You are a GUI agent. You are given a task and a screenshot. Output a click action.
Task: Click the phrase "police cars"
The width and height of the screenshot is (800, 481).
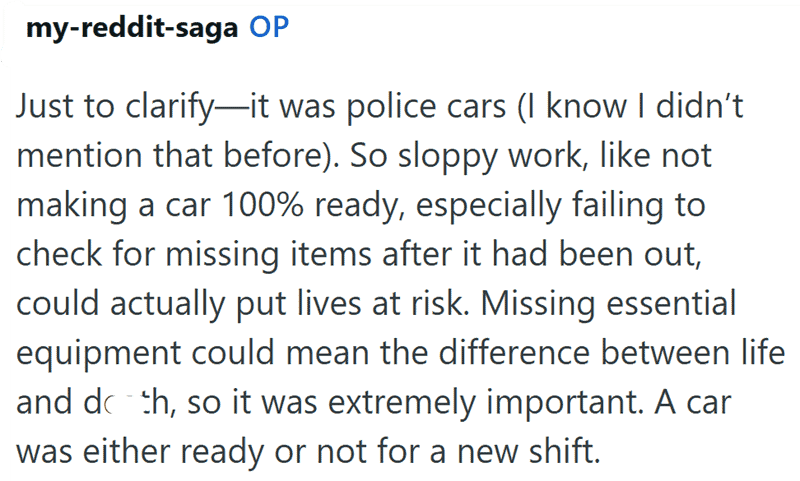[427, 108]
